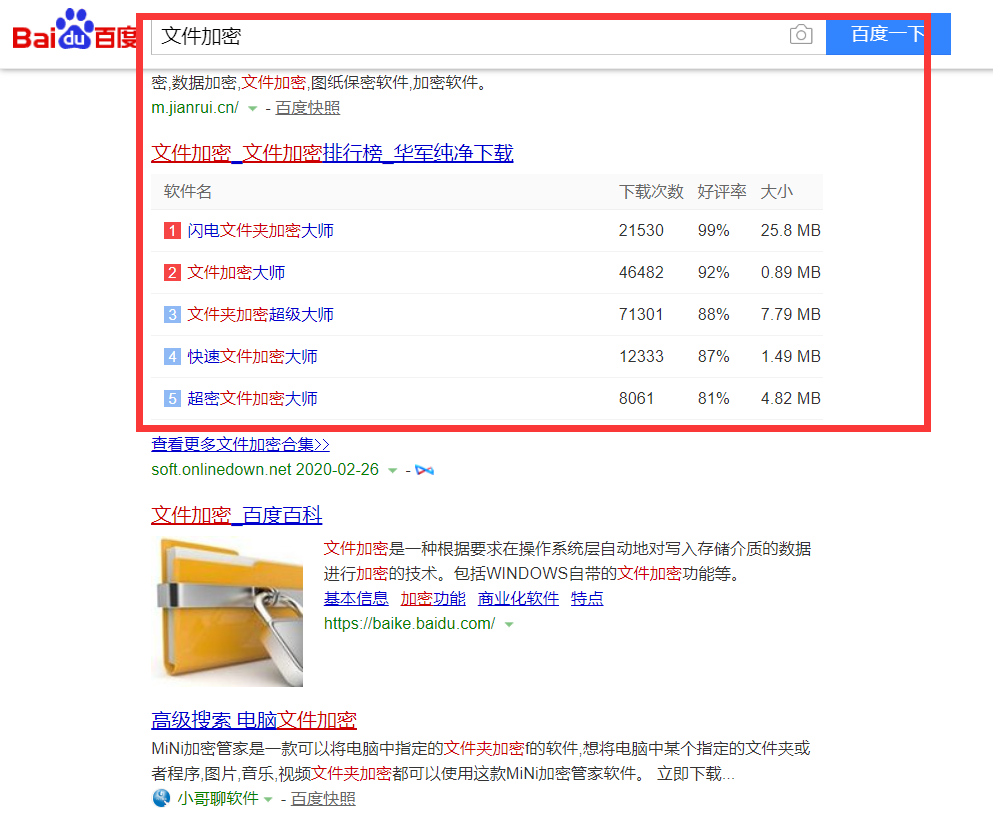993x820 pixels.
Task: Click size value 4.82 MB
Action: (x=790, y=398)
